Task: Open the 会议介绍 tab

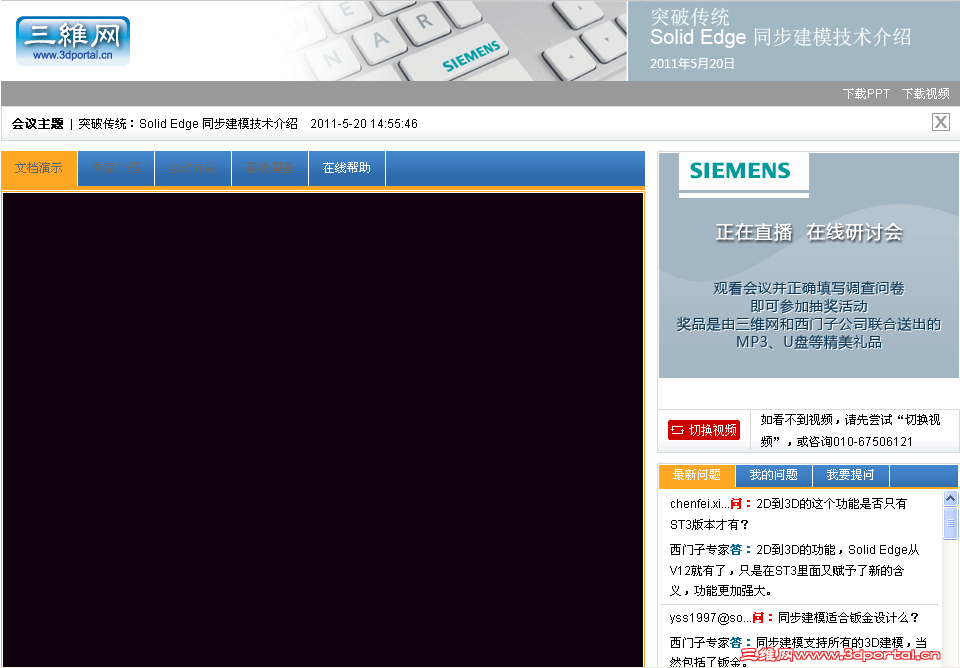Action: click(193, 168)
